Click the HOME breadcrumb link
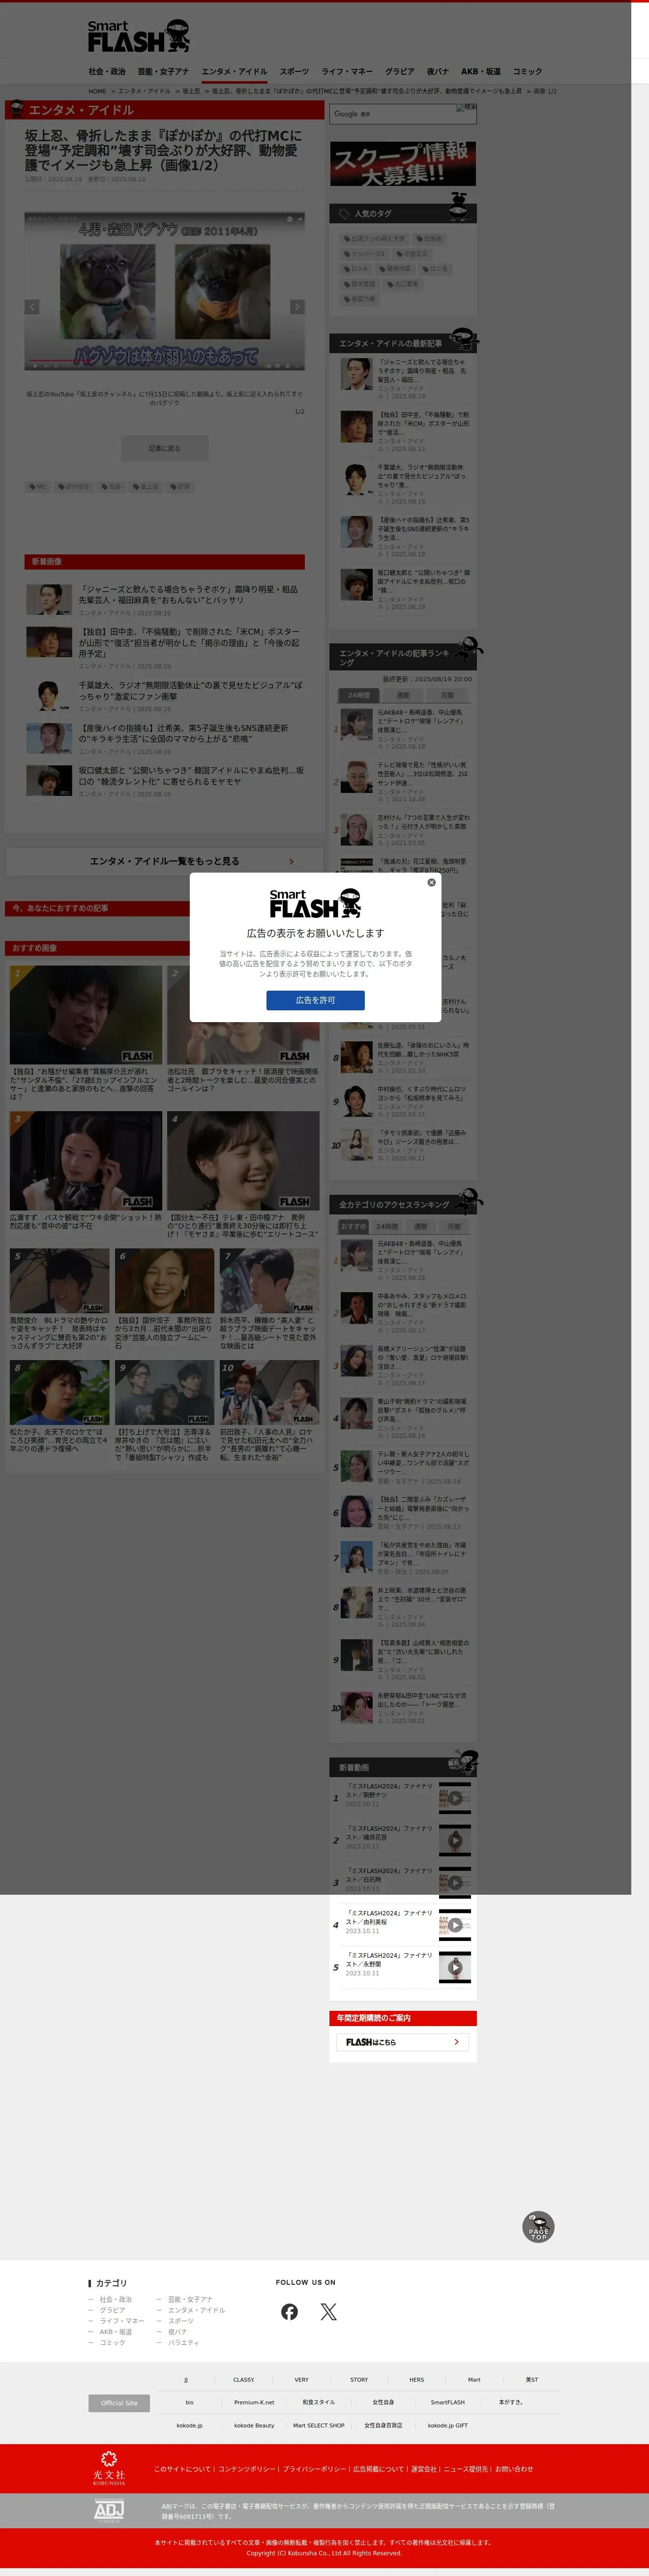 click(97, 91)
